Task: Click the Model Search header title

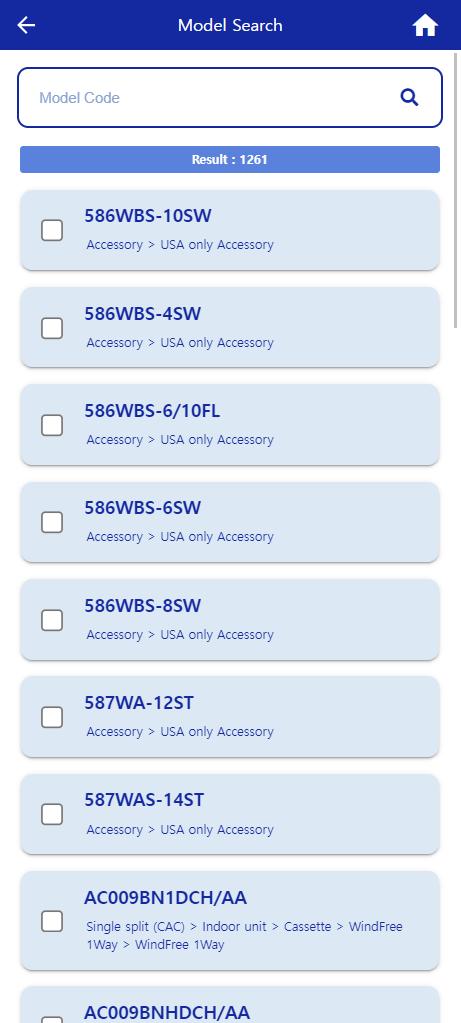Action: (230, 25)
